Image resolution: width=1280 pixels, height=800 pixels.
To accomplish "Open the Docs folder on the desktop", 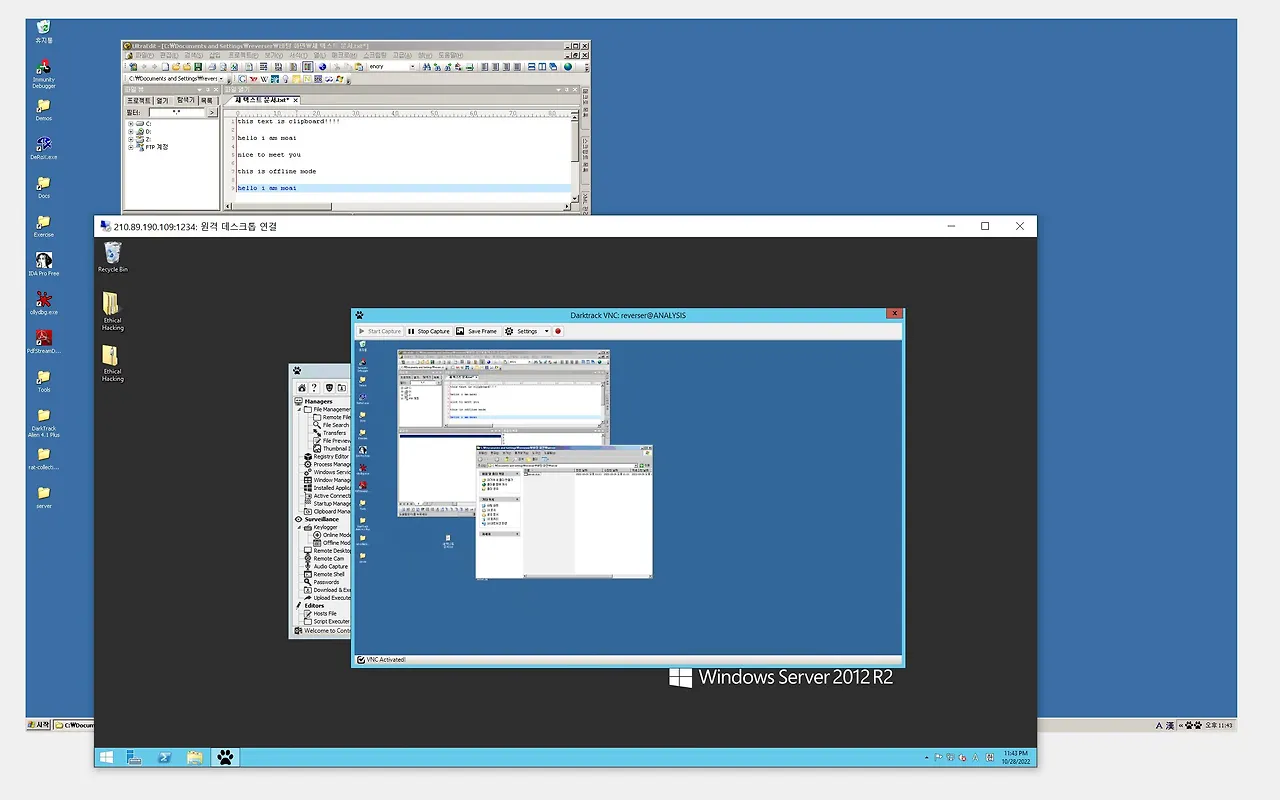I will click(44, 187).
